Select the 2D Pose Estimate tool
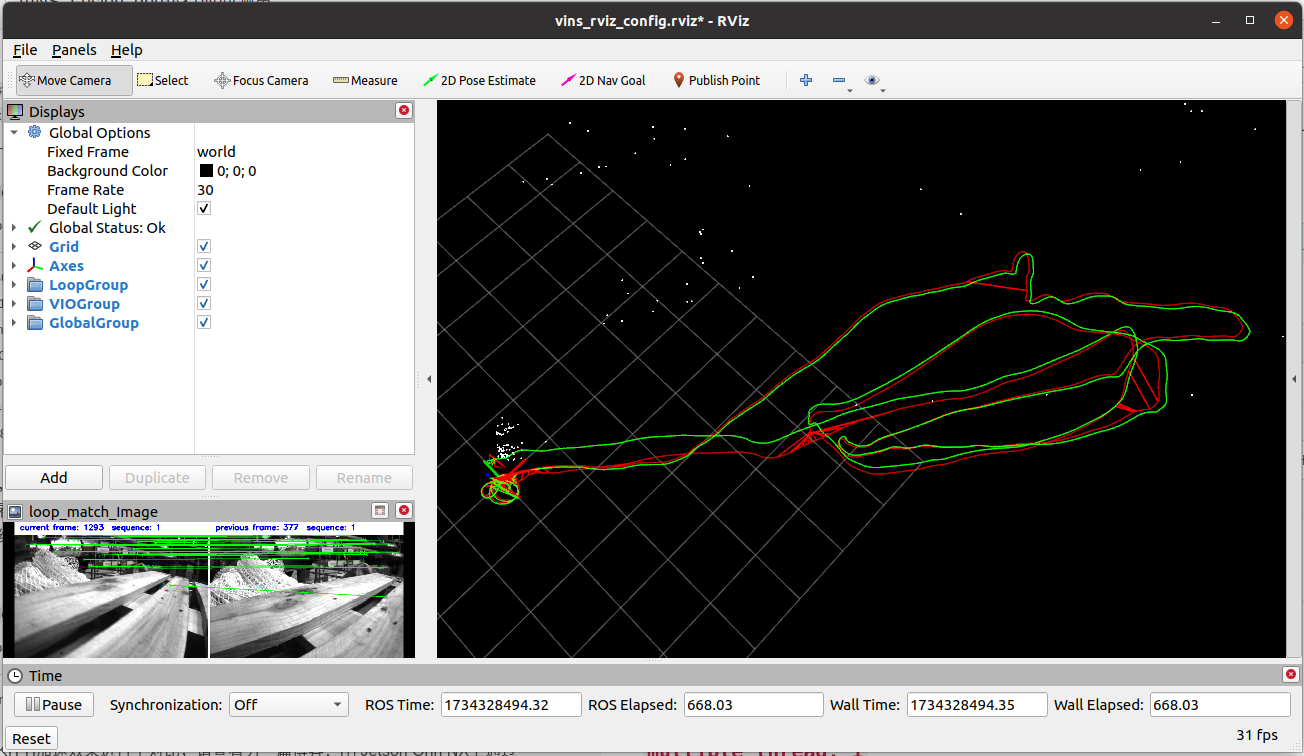The height and width of the screenshot is (756, 1304). [479, 80]
